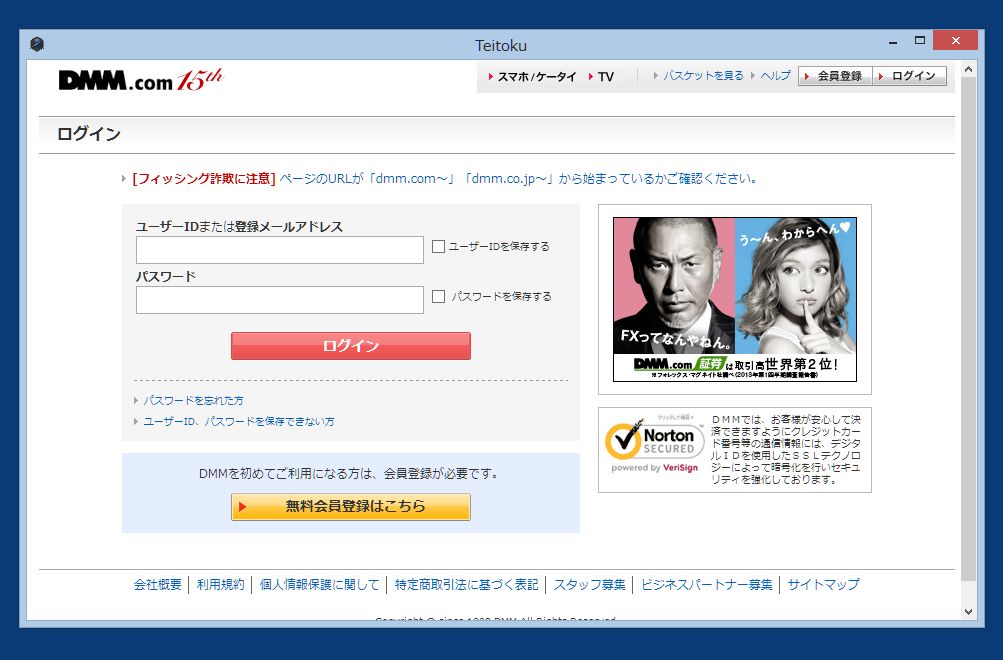Screen dimensions: 1003x660
Task: Focus the user ID or email field
Action: [x=280, y=250]
